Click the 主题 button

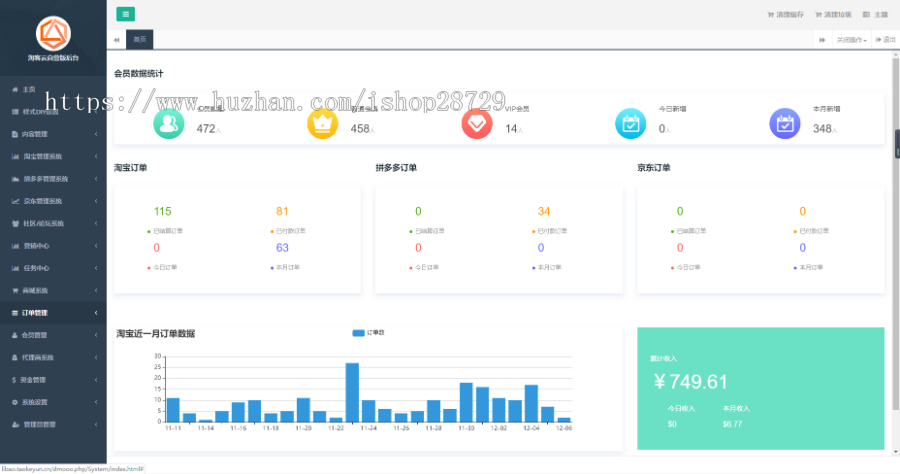pyautogui.click(x=875, y=15)
